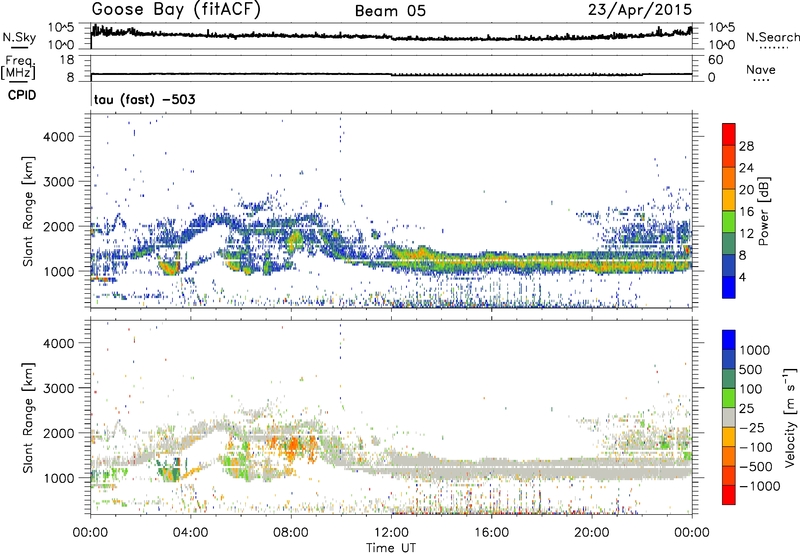Click the '28' tick on Power colorbar
The image size is (800, 554).
(746, 146)
